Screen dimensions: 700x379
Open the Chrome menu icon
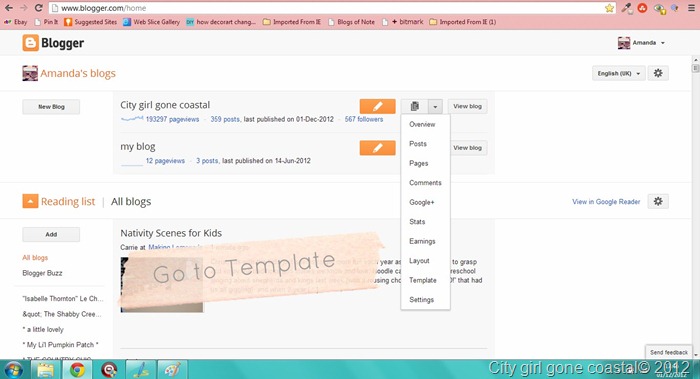pyautogui.click(x=691, y=8)
